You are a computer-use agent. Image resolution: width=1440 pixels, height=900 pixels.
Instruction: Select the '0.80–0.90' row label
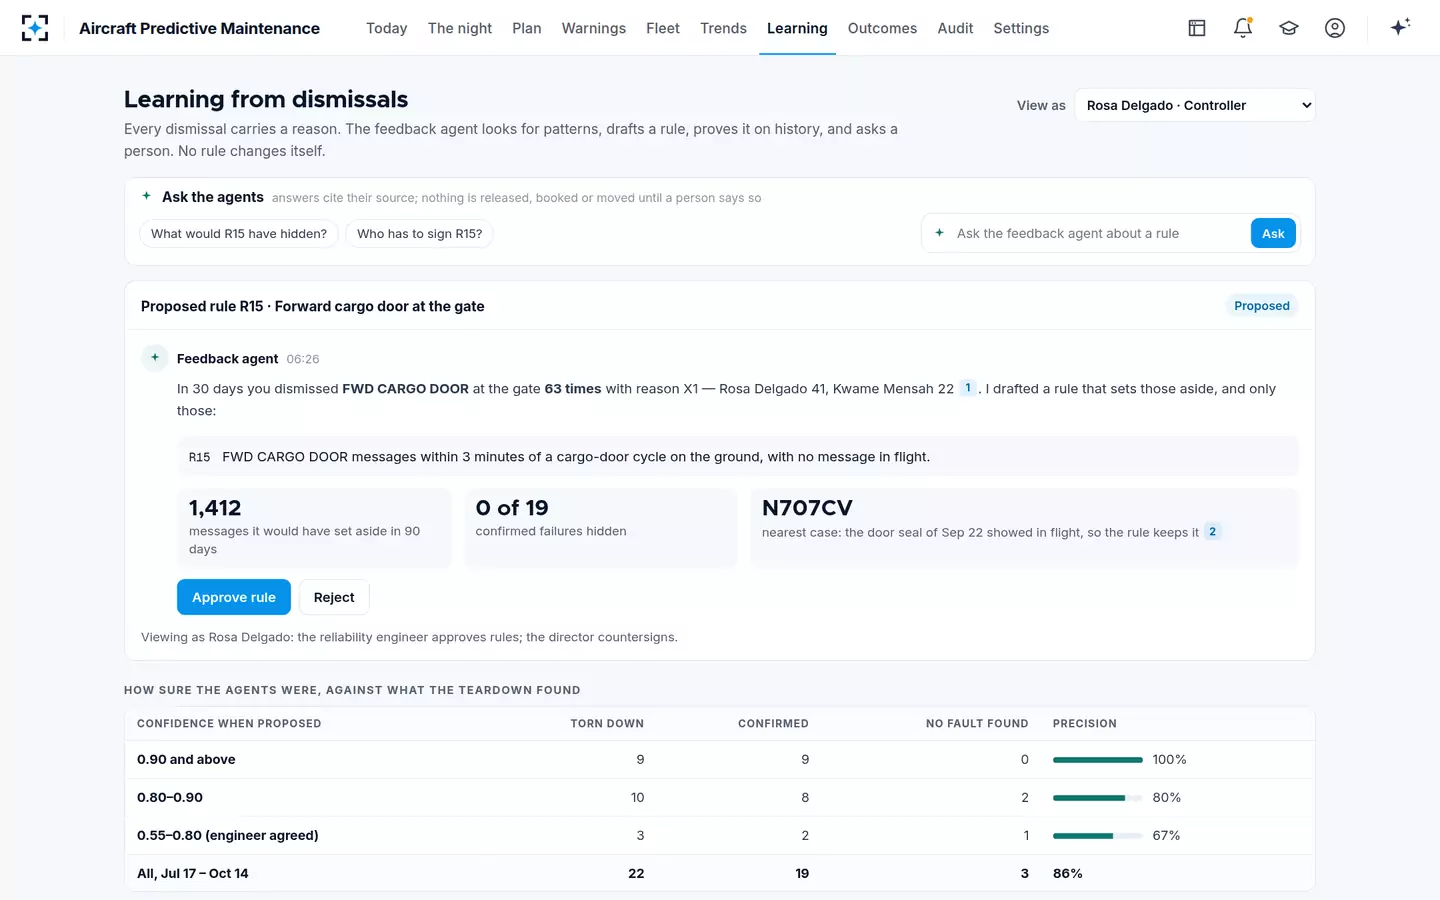click(170, 798)
